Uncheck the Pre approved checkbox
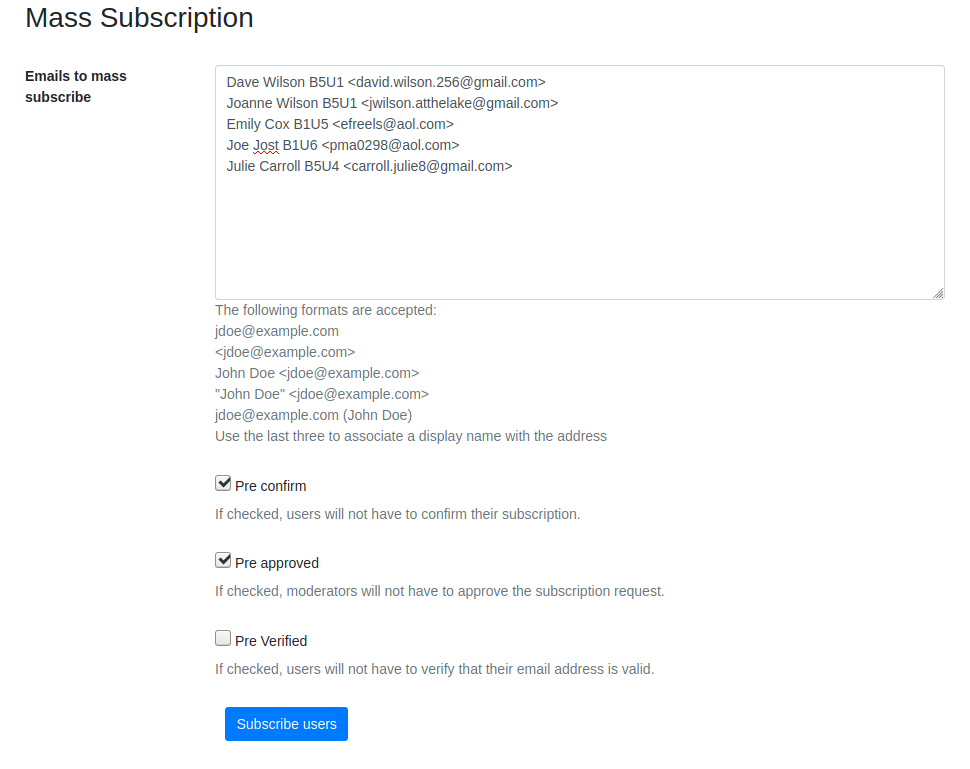 (x=223, y=561)
